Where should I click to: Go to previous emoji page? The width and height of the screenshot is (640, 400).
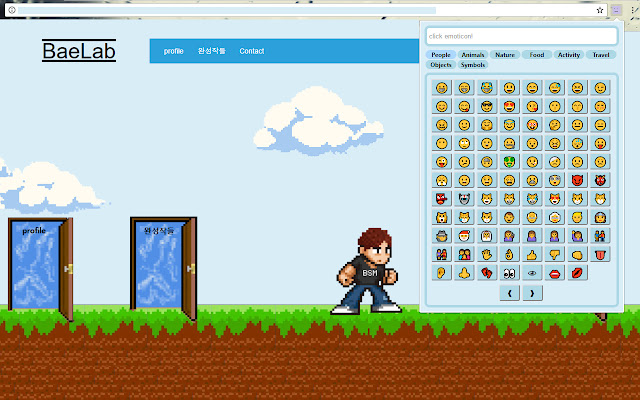509,293
